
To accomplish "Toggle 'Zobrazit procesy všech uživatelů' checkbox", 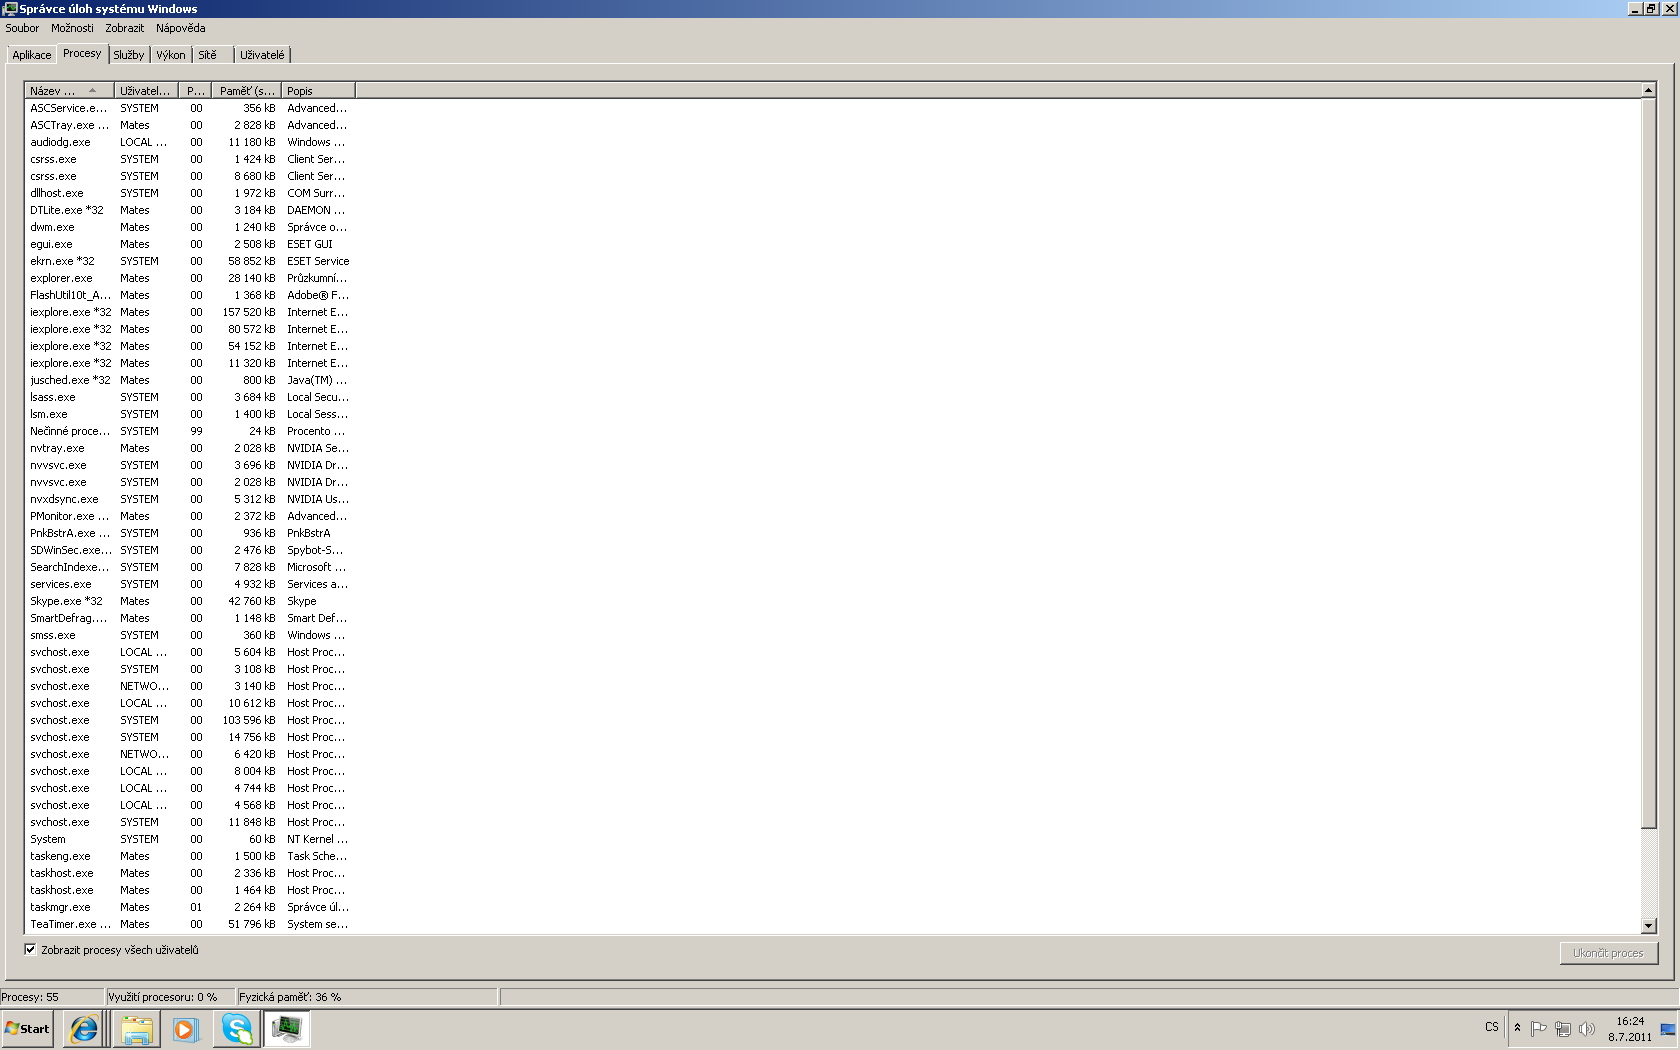I will pyautogui.click(x=30, y=950).
